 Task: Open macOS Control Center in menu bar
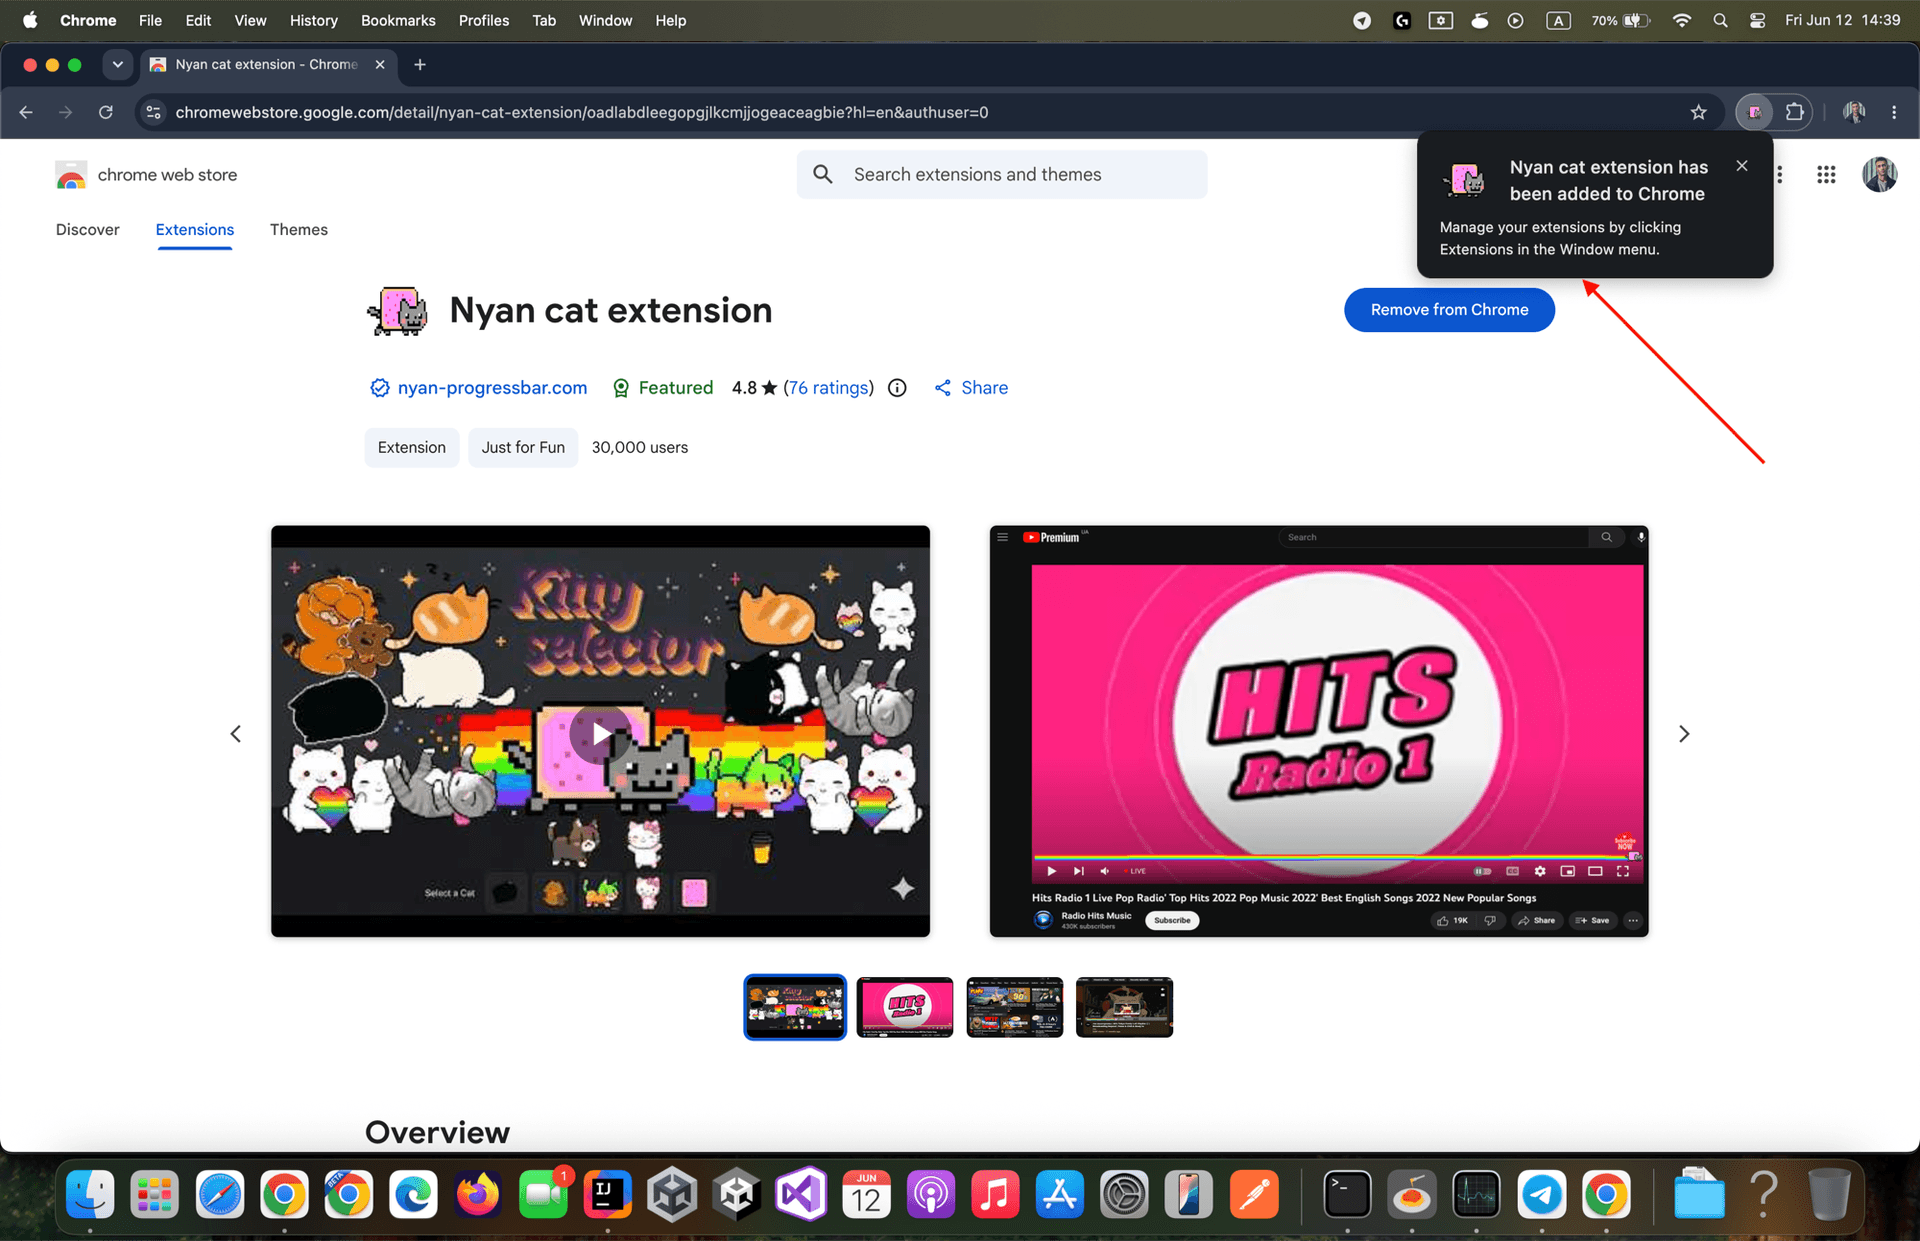pyautogui.click(x=1757, y=20)
